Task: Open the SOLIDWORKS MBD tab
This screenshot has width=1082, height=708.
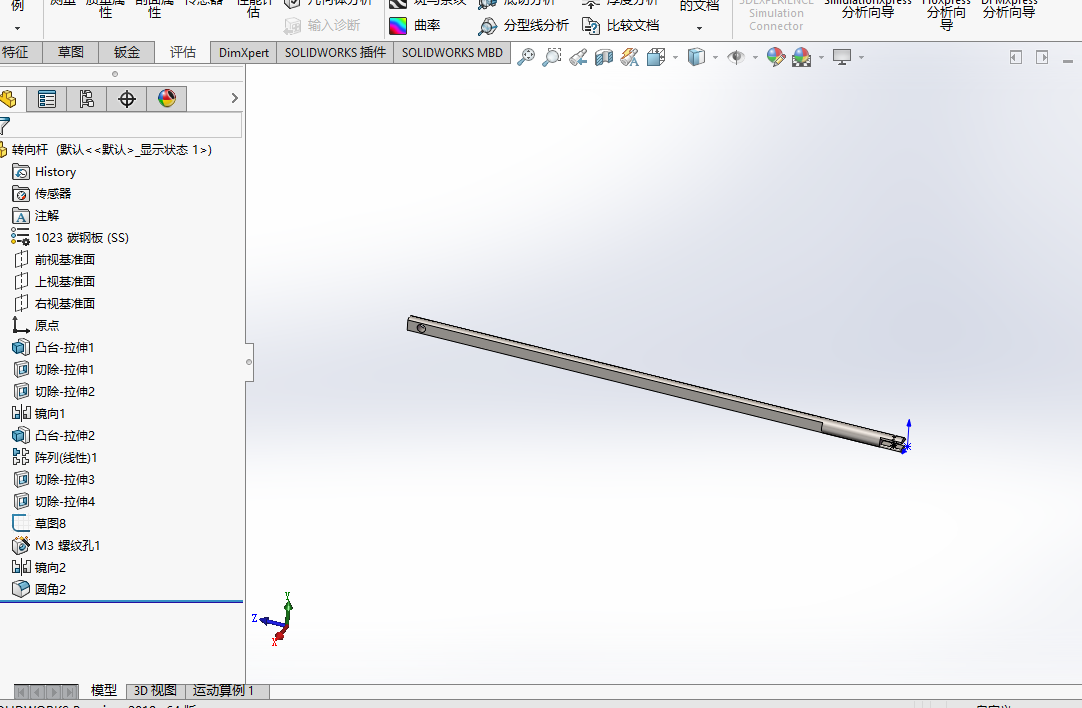Action: 453,52
